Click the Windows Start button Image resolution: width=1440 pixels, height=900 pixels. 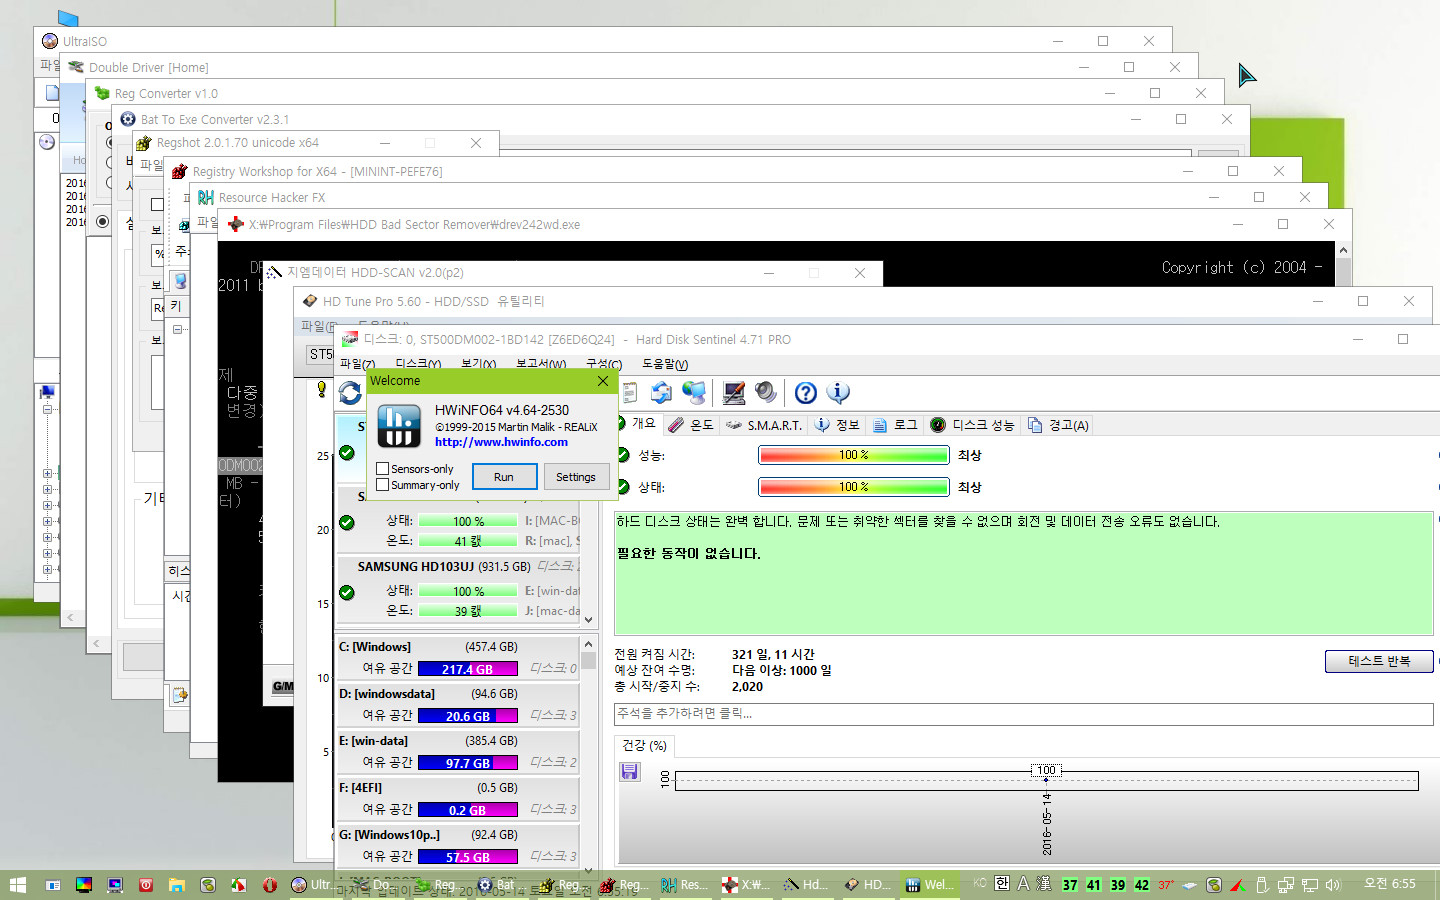tap(17, 885)
